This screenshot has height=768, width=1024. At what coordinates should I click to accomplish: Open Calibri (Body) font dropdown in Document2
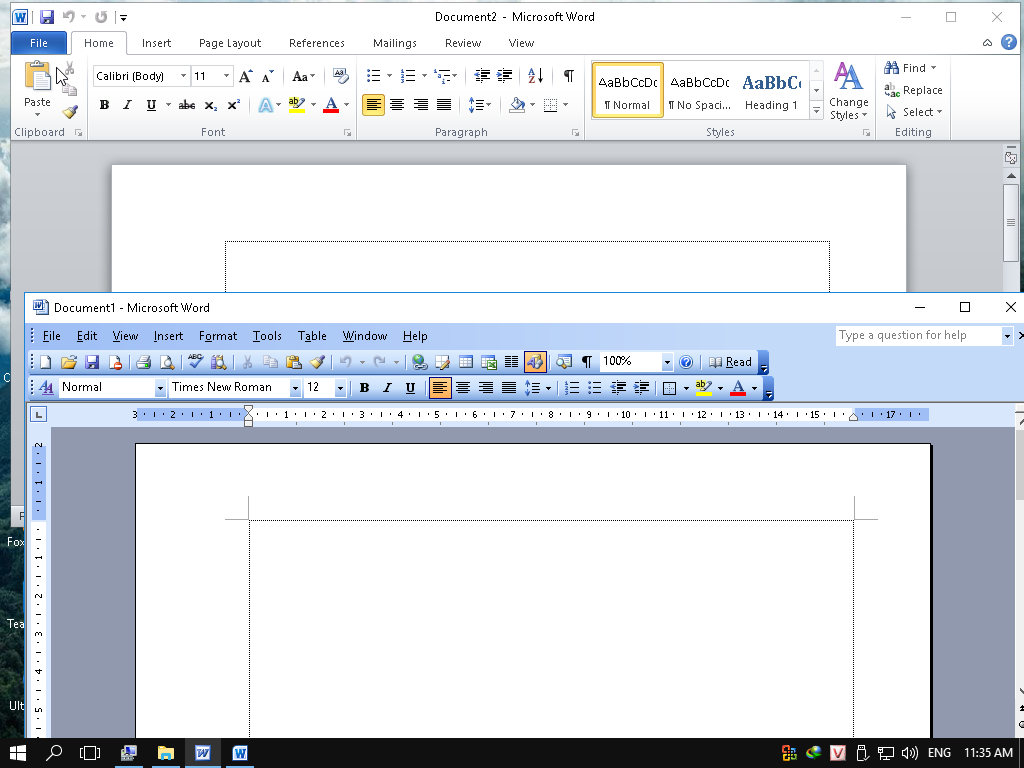(x=184, y=76)
